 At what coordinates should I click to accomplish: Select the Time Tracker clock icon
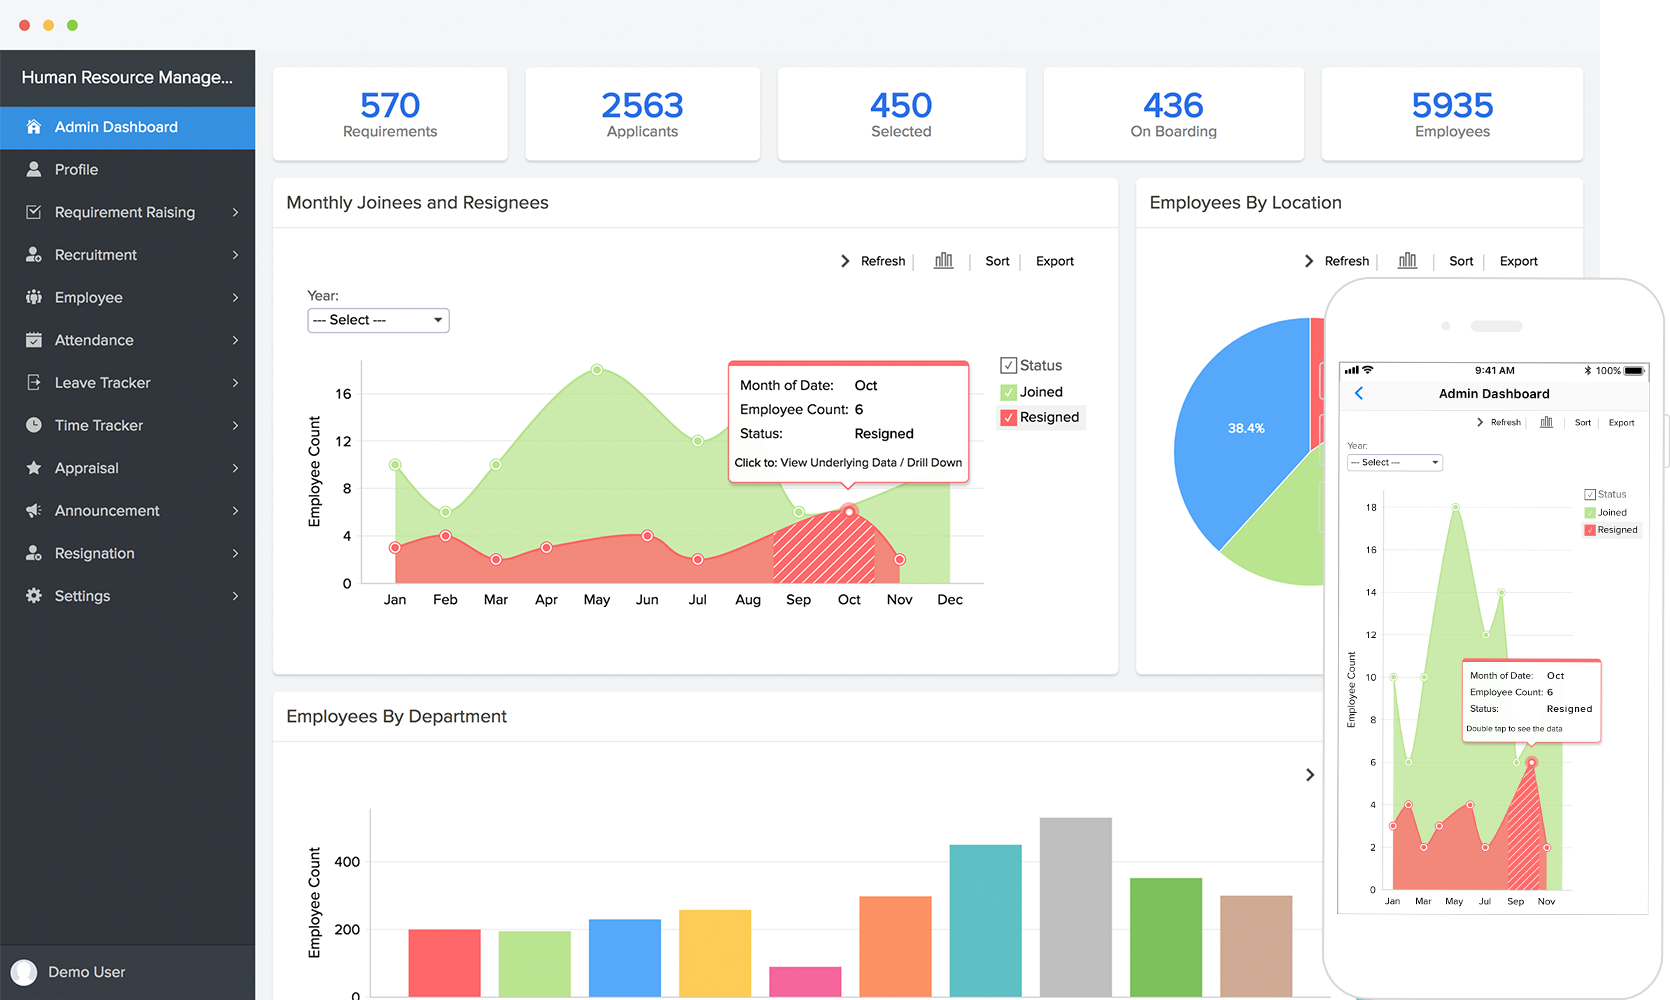33,425
